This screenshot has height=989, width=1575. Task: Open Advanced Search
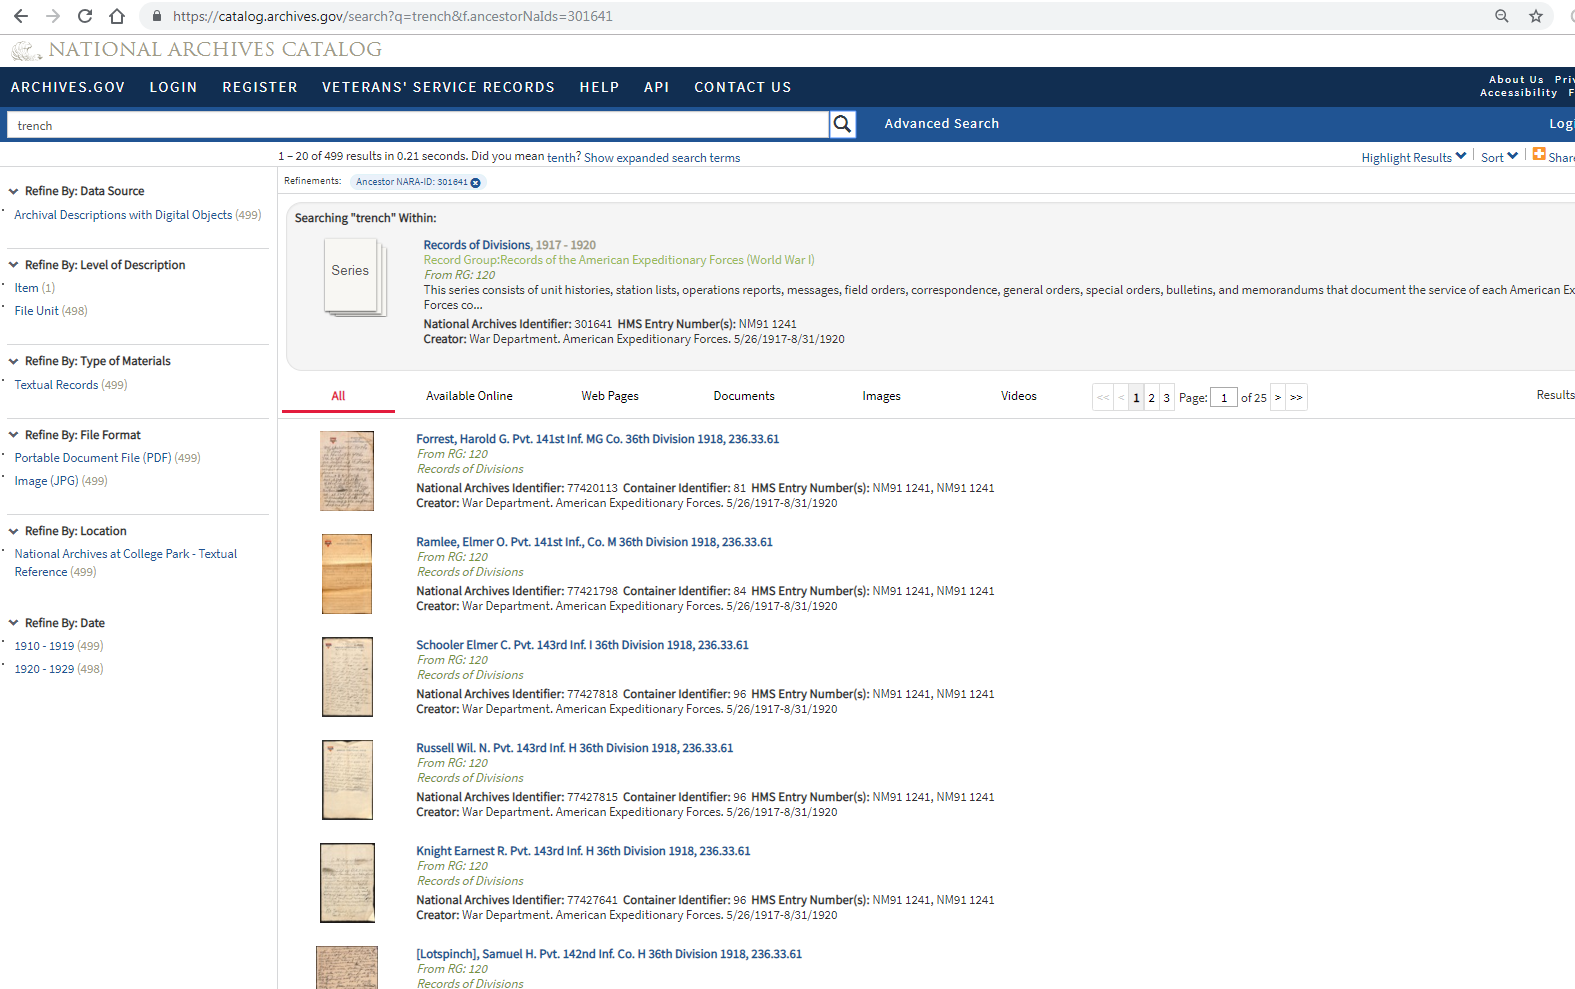[942, 124]
